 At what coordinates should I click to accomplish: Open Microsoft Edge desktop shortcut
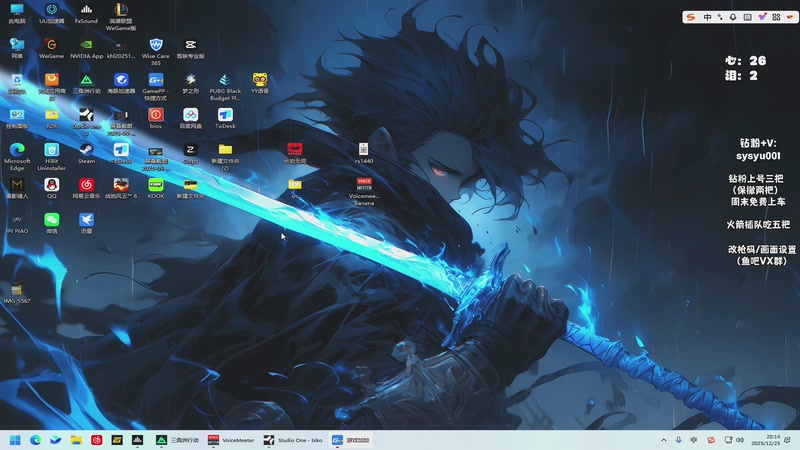tap(17, 157)
